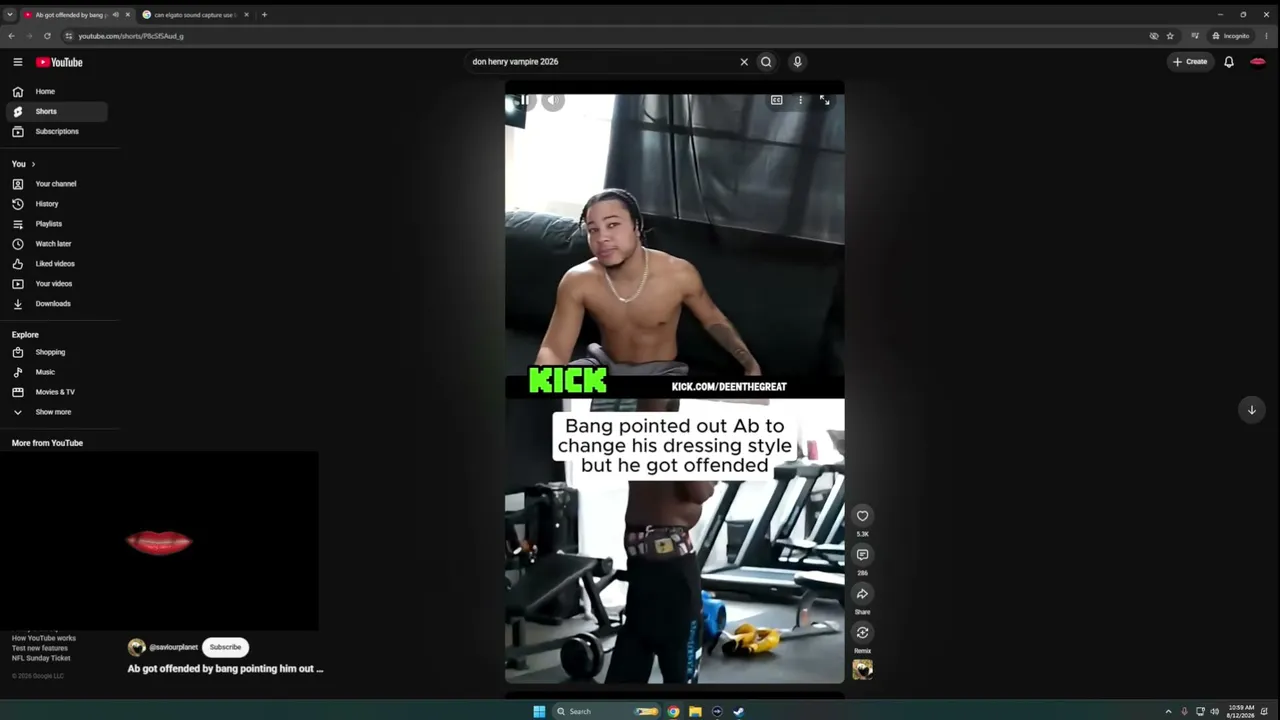Open Chrome's three-dot menu
The width and height of the screenshot is (1280, 720).
click(x=1268, y=36)
